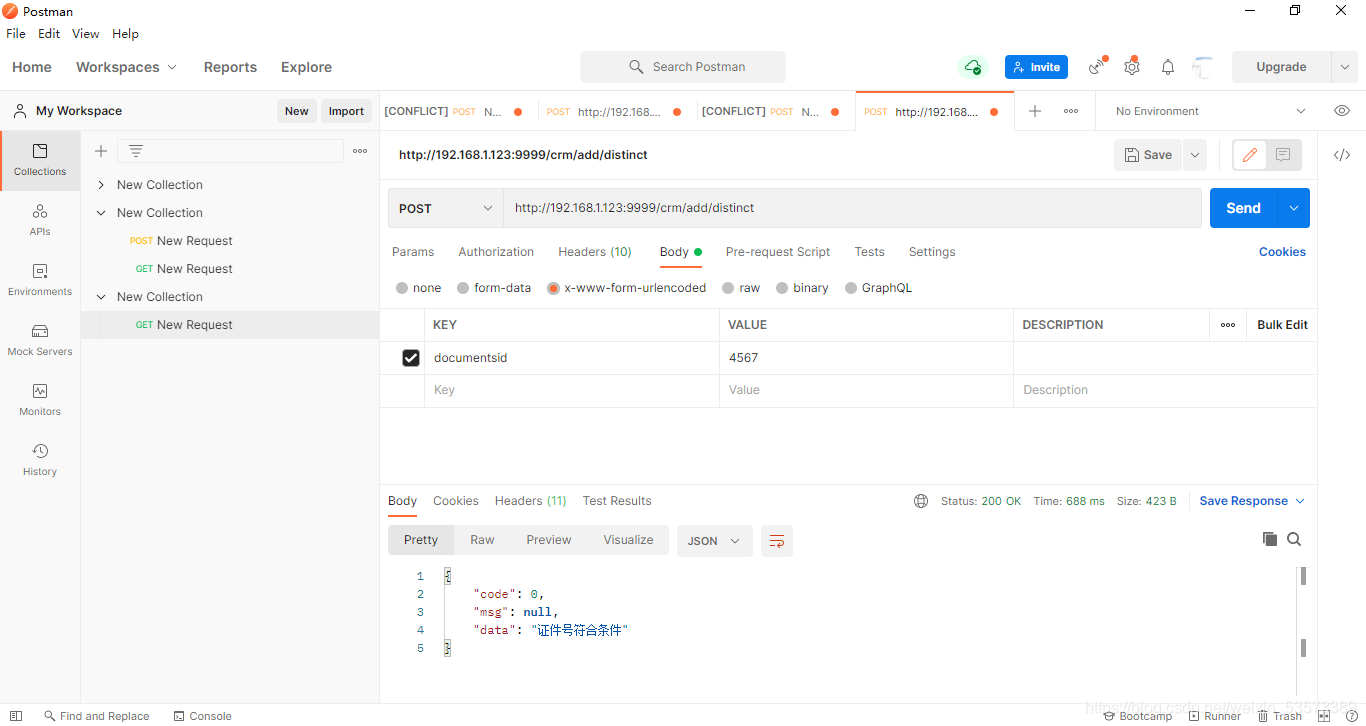Open the code snippet panel icon
Viewport: 1366px width, 726px height.
(x=1342, y=155)
